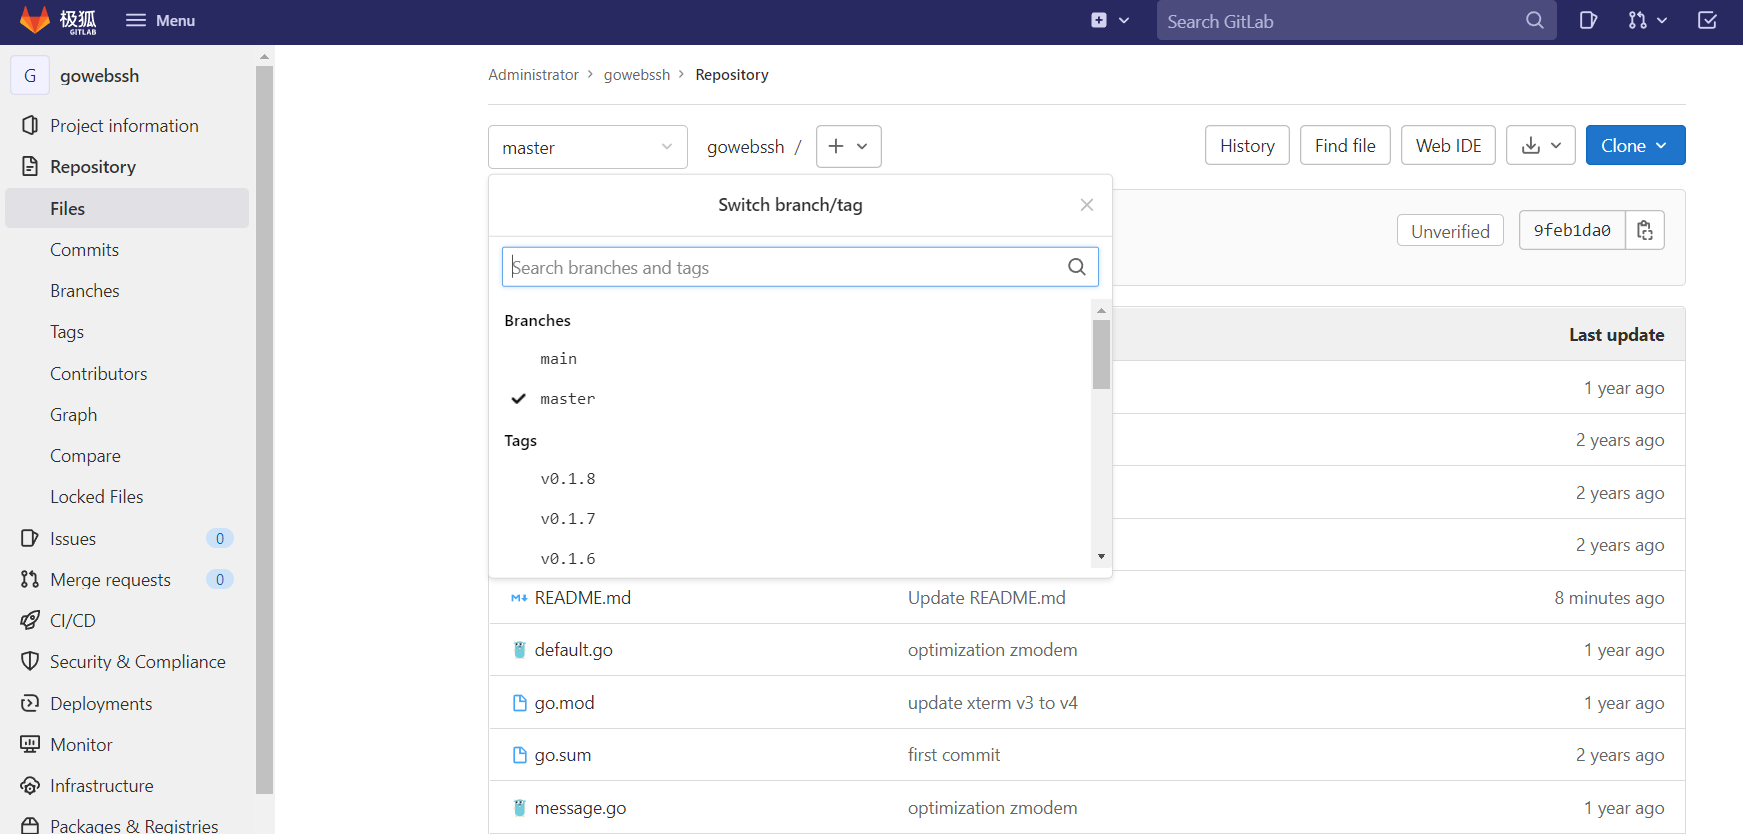Open Compare in the sidebar
Image resolution: width=1743 pixels, height=834 pixels.
[85, 455]
